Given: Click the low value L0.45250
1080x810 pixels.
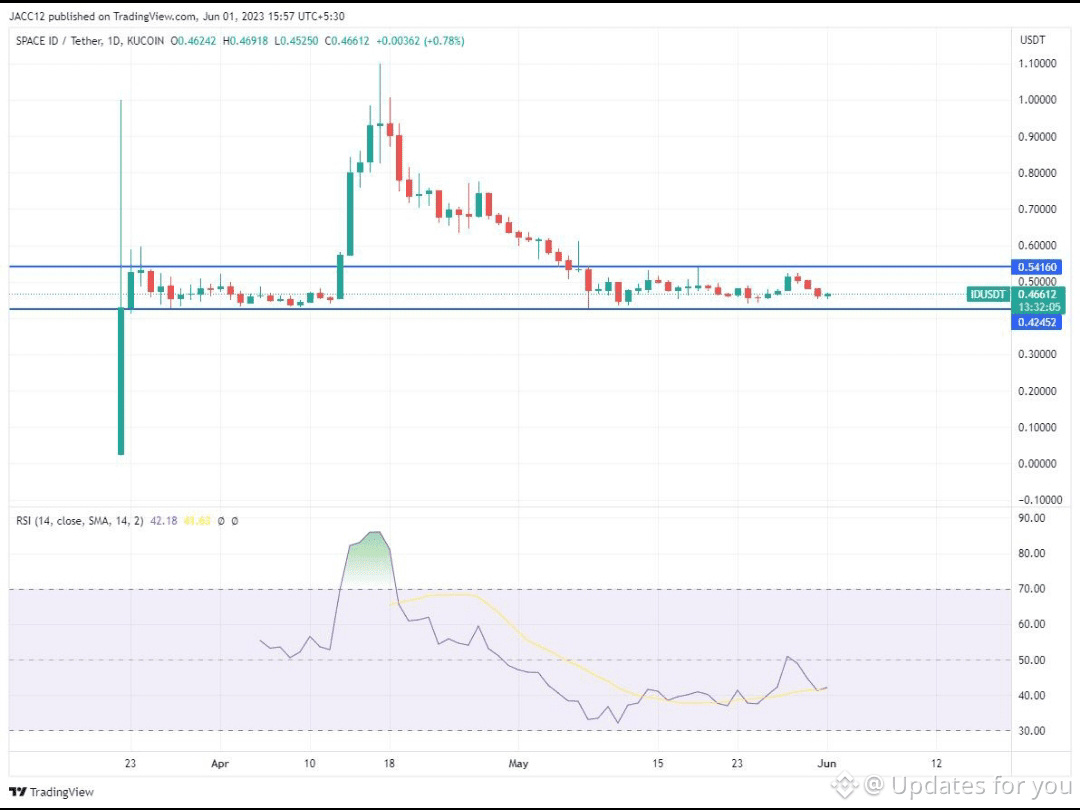Looking at the screenshot, I should pos(296,41).
